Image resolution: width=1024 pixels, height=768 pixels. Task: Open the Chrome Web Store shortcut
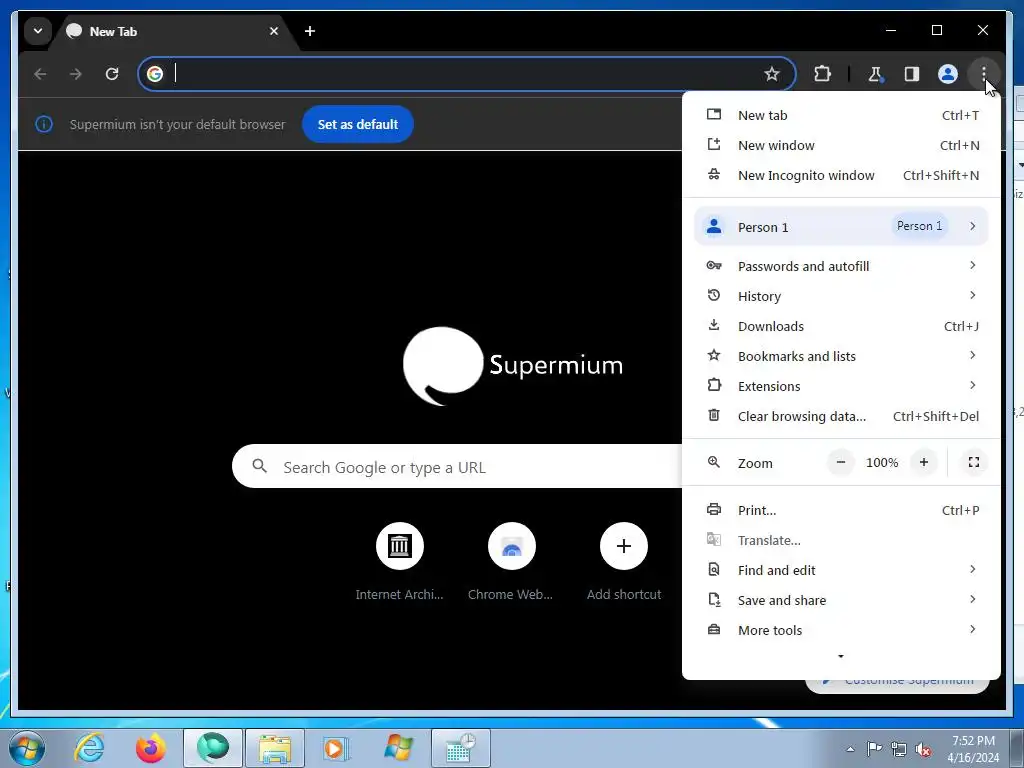click(x=511, y=562)
